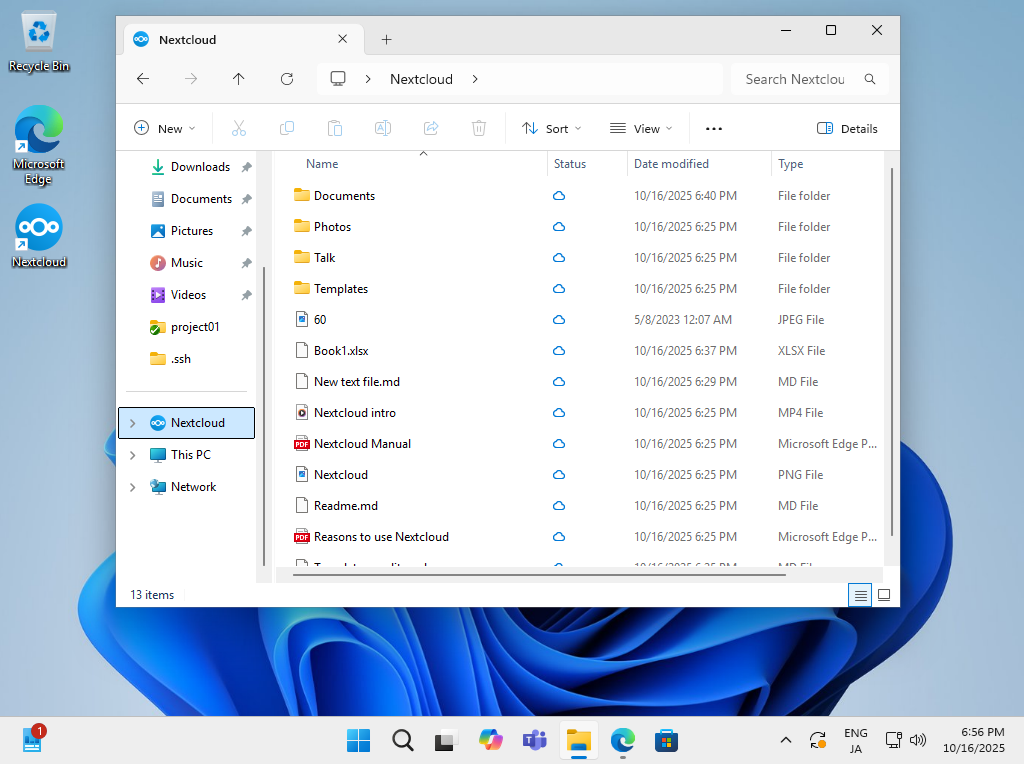Add a new tab

click(x=386, y=40)
